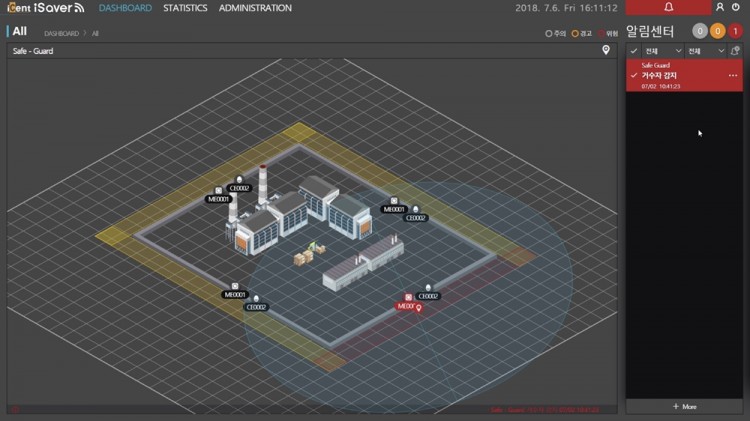Viewport: 750px width, 421px height.
Task: Select the CE0002 label on the lower-left fence
Action: pos(256,307)
